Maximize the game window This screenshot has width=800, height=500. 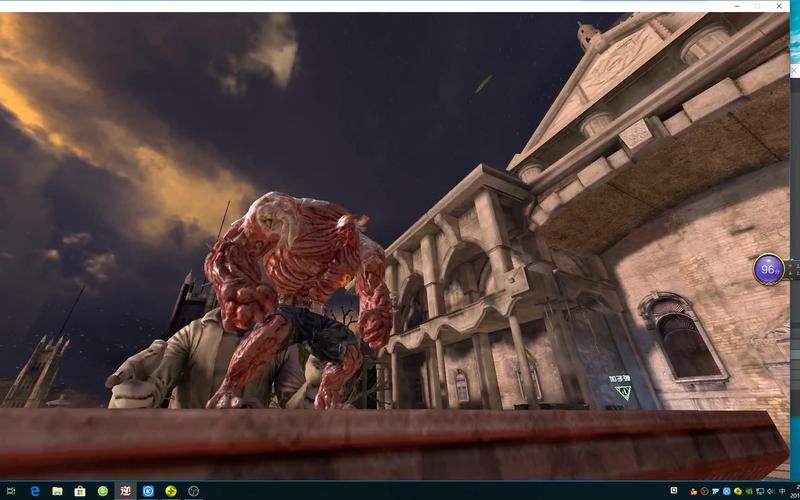click(x=758, y=6)
